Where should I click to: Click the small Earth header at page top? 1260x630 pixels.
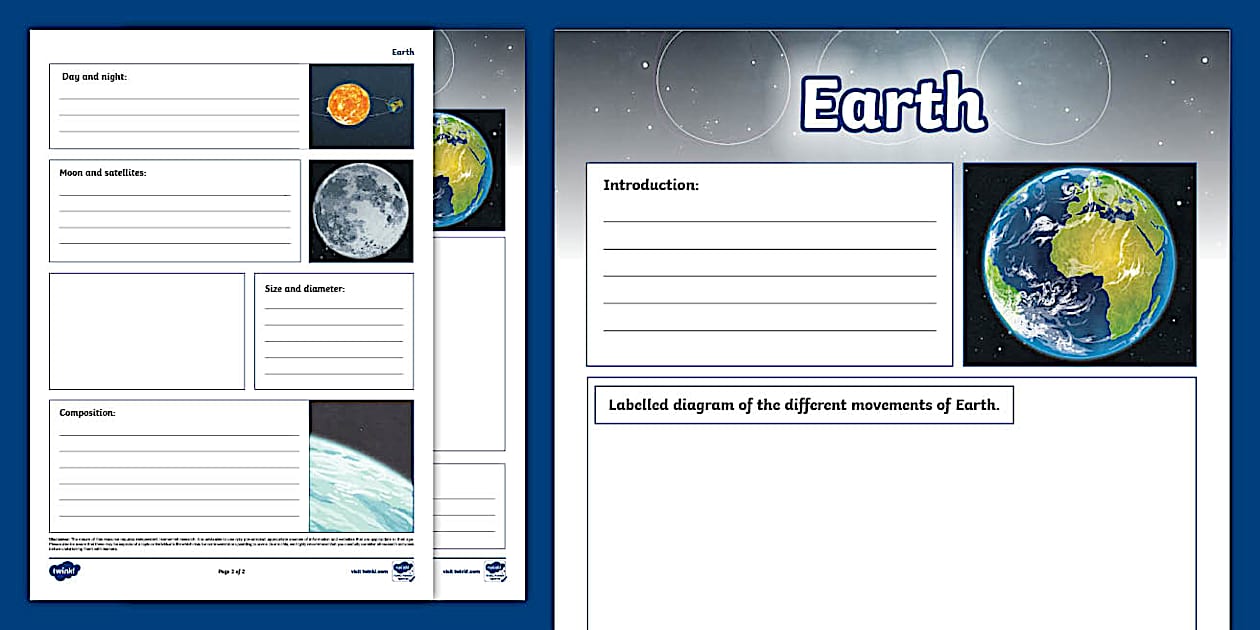[x=402, y=52]
